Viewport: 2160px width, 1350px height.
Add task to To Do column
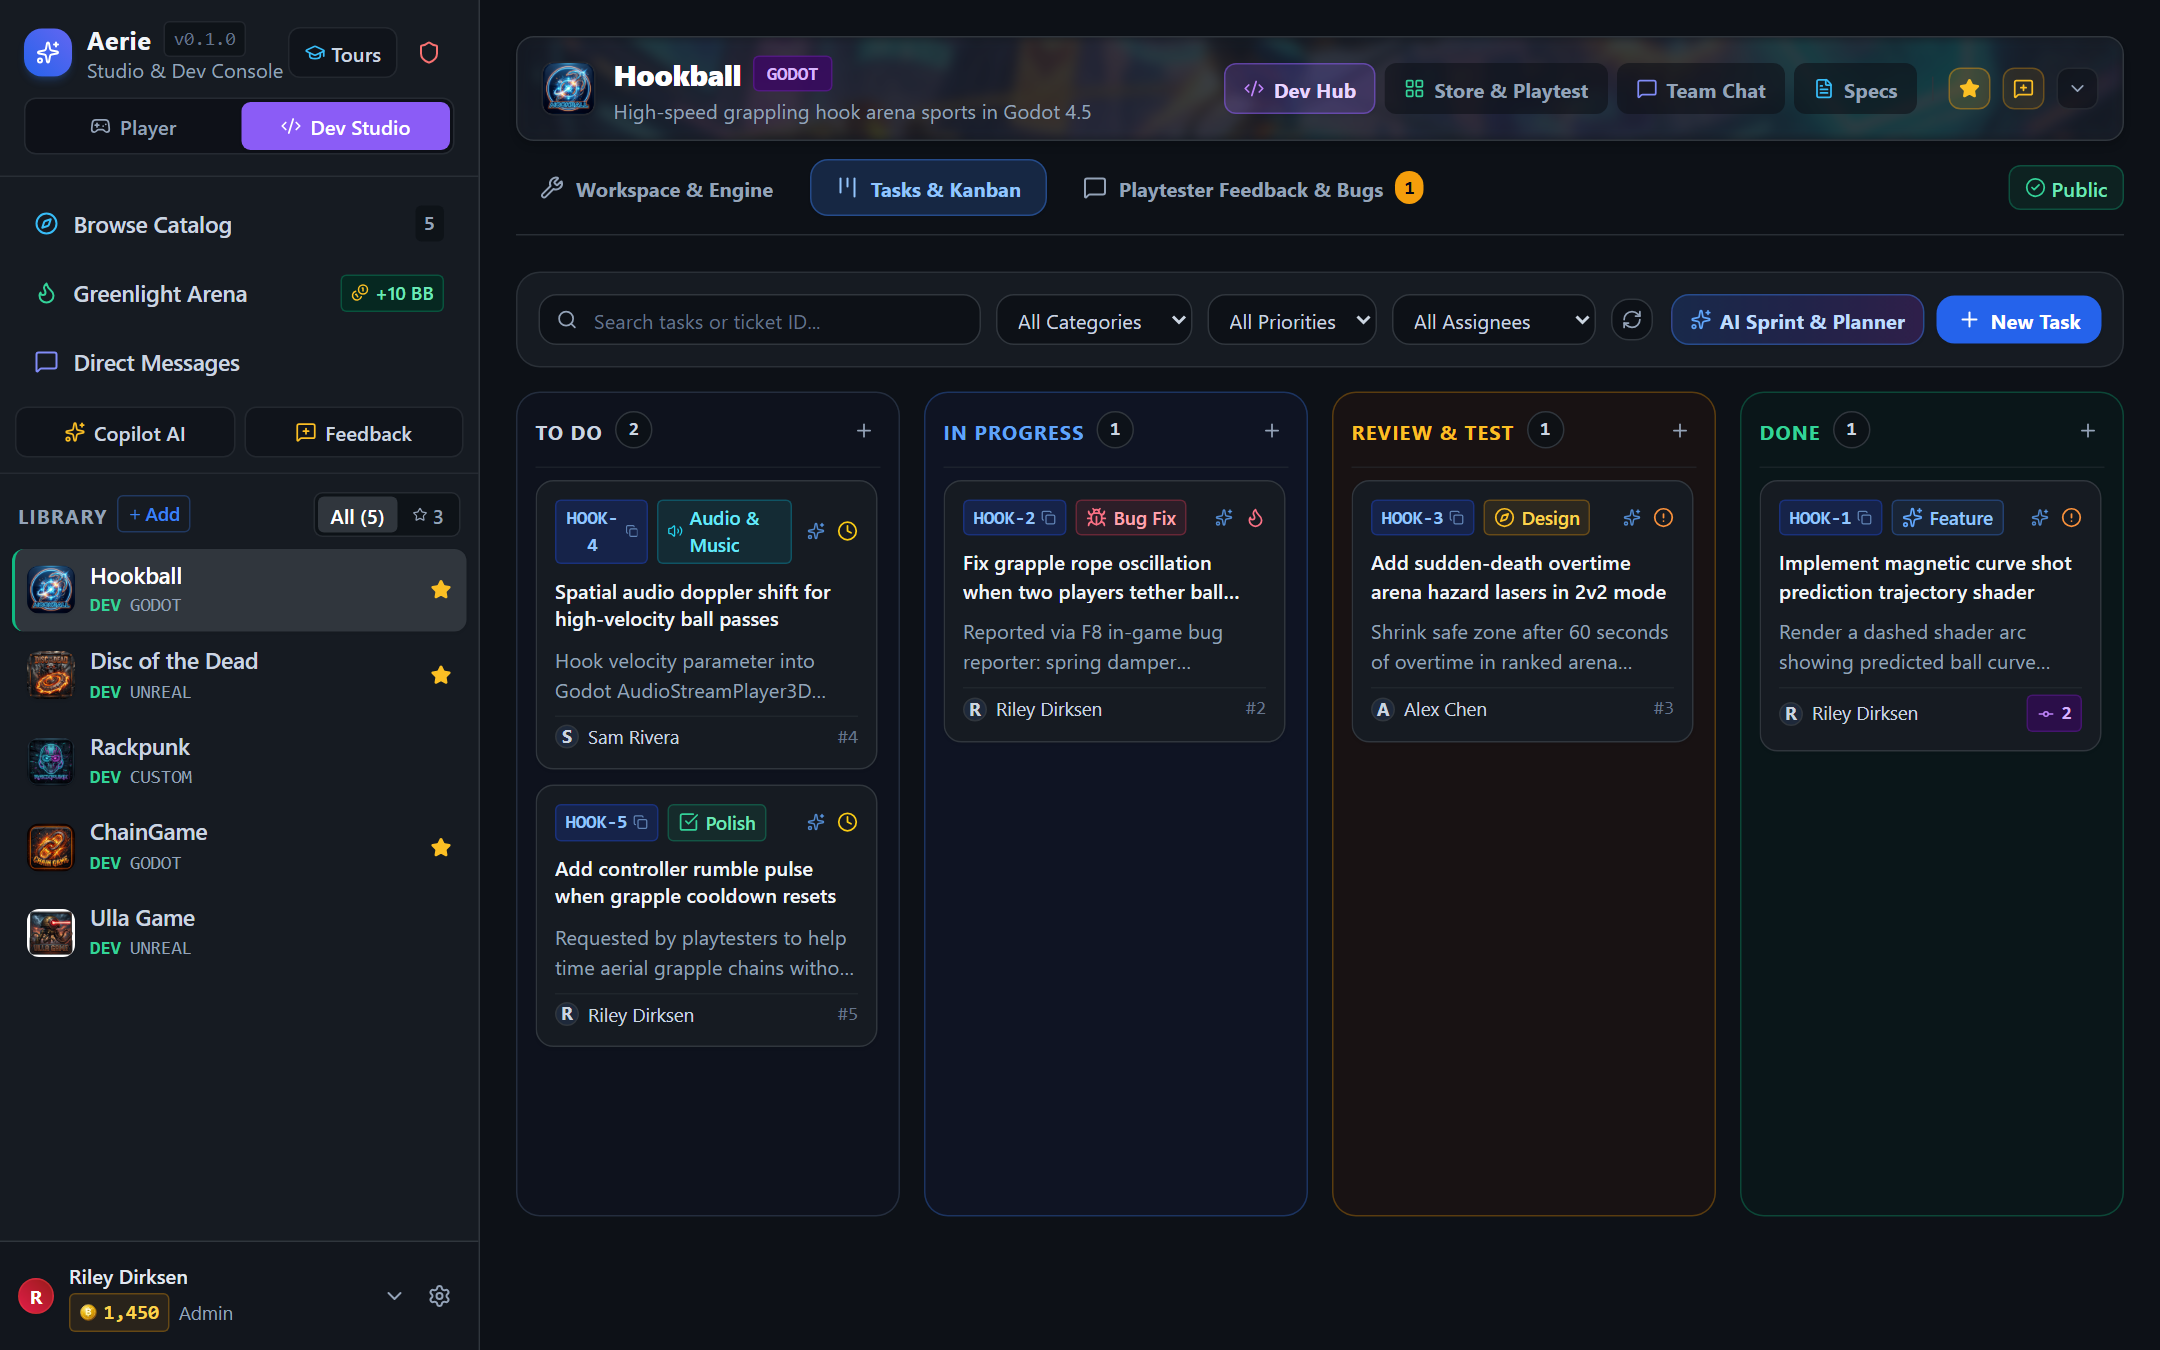click(x=864, y=431)
